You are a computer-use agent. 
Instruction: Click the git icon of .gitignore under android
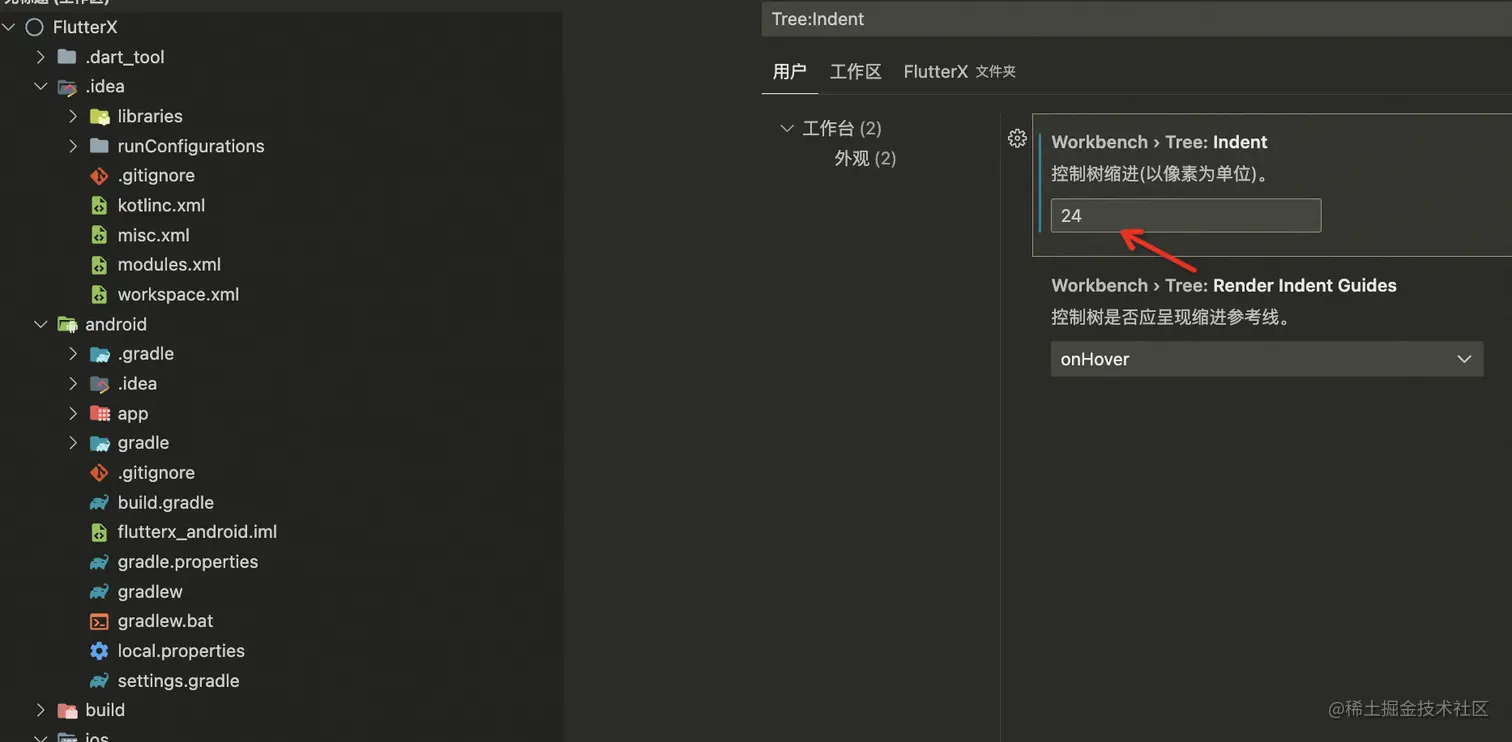click(99, 473)
